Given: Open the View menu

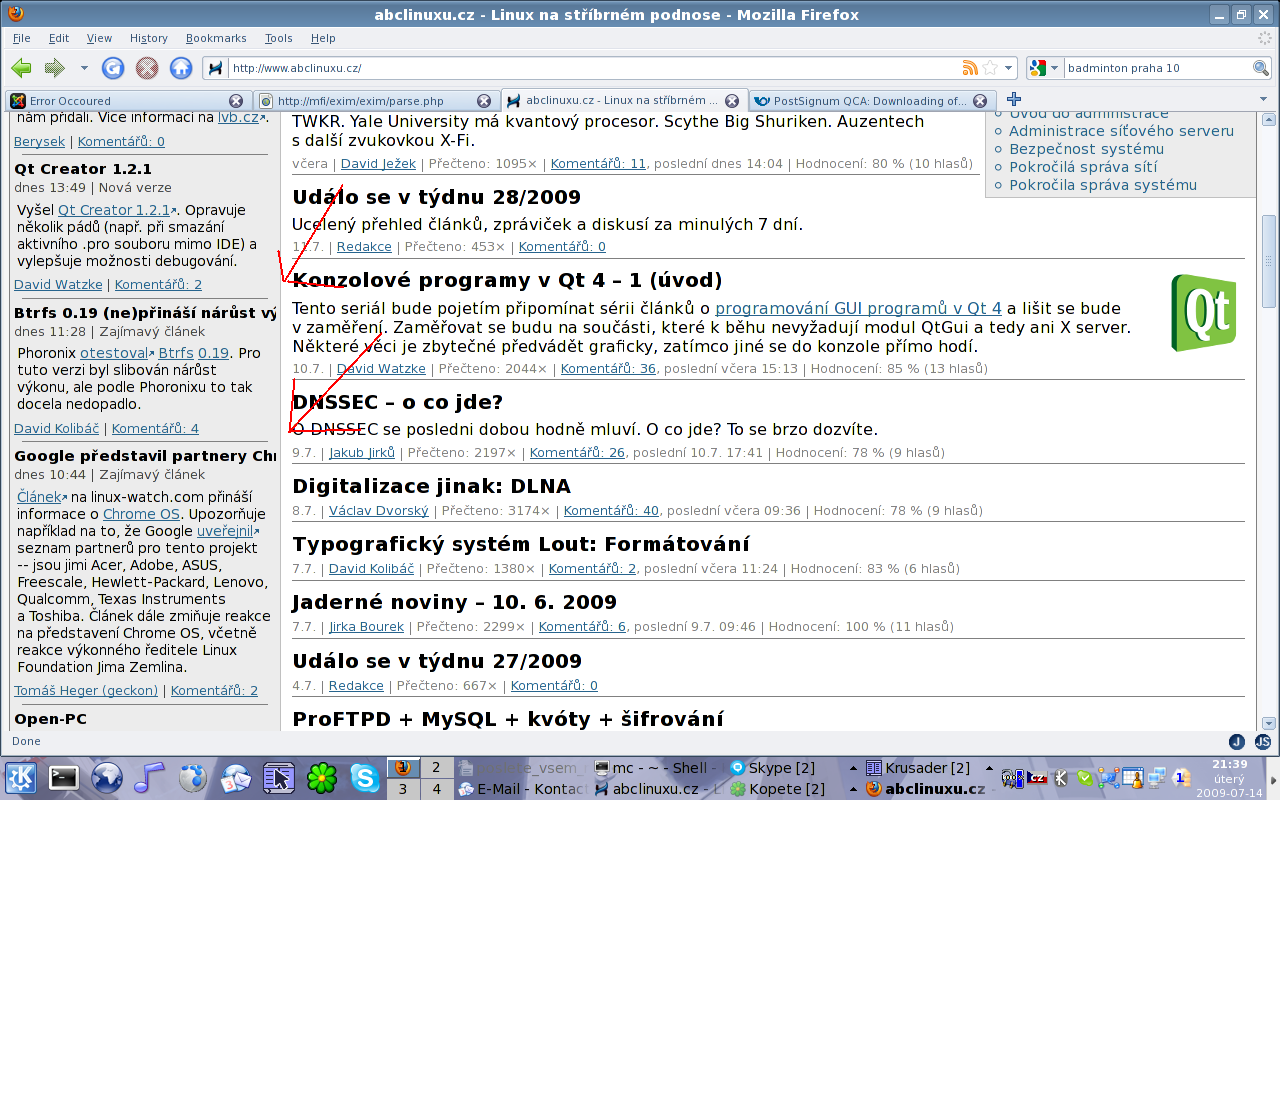Looking at the screenshot, I should [x=99, y=38].
